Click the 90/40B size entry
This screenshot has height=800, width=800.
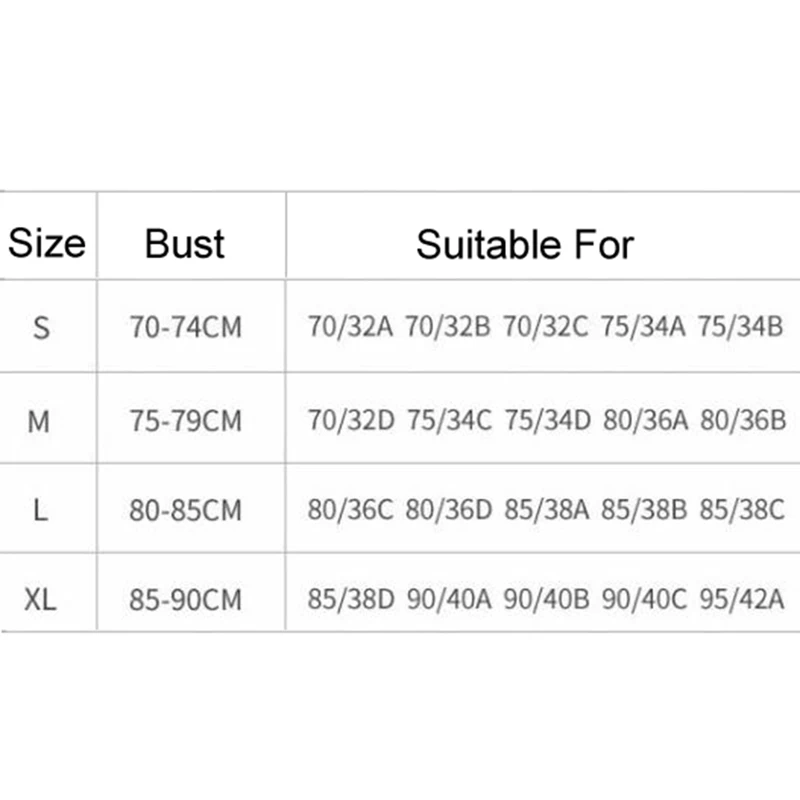point(546,599)
